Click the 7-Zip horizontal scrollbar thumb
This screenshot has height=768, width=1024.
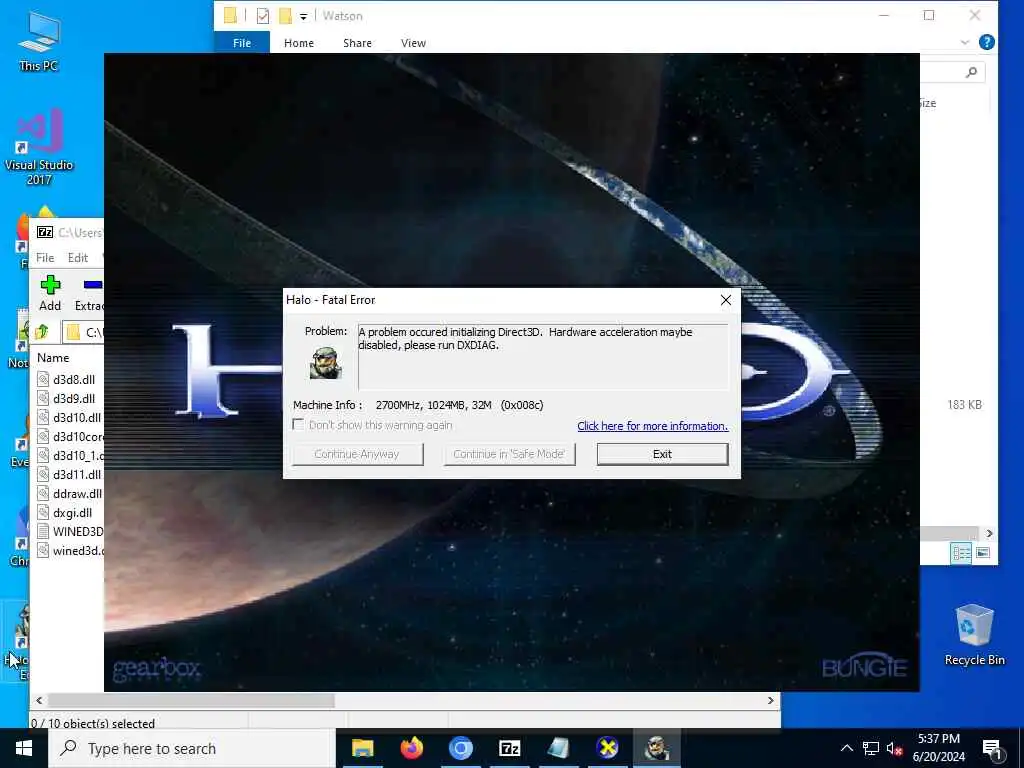(191, 700)
